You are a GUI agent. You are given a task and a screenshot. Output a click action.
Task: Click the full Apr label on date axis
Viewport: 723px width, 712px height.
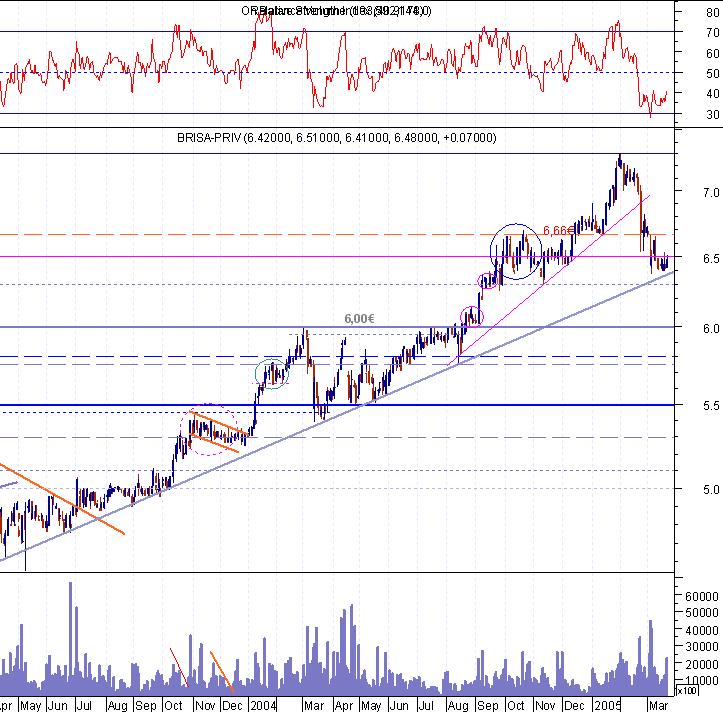[x=344, y=706]
